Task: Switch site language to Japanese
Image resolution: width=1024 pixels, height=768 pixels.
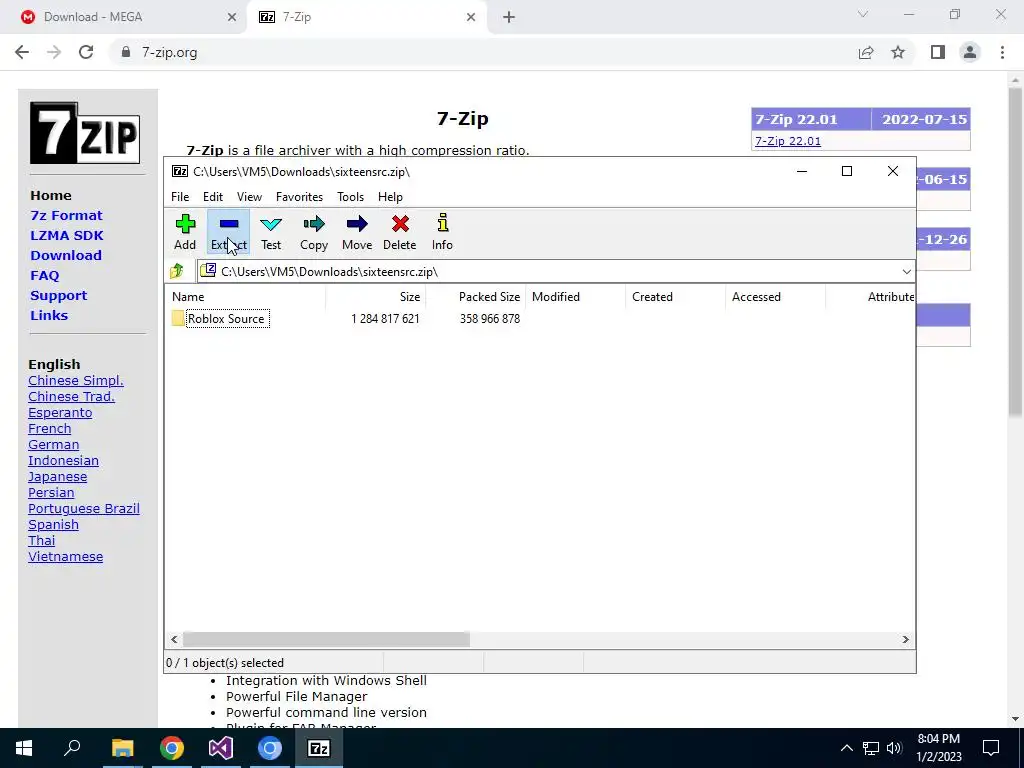Action: 57,477
